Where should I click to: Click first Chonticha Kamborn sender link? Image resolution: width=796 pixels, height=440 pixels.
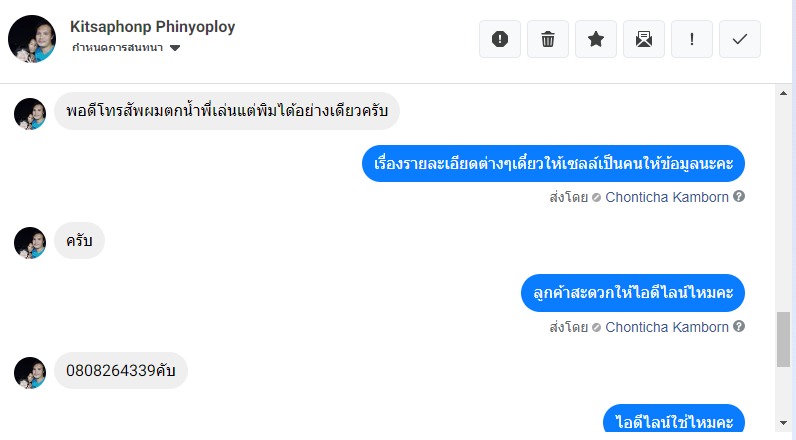click(667, 197)
